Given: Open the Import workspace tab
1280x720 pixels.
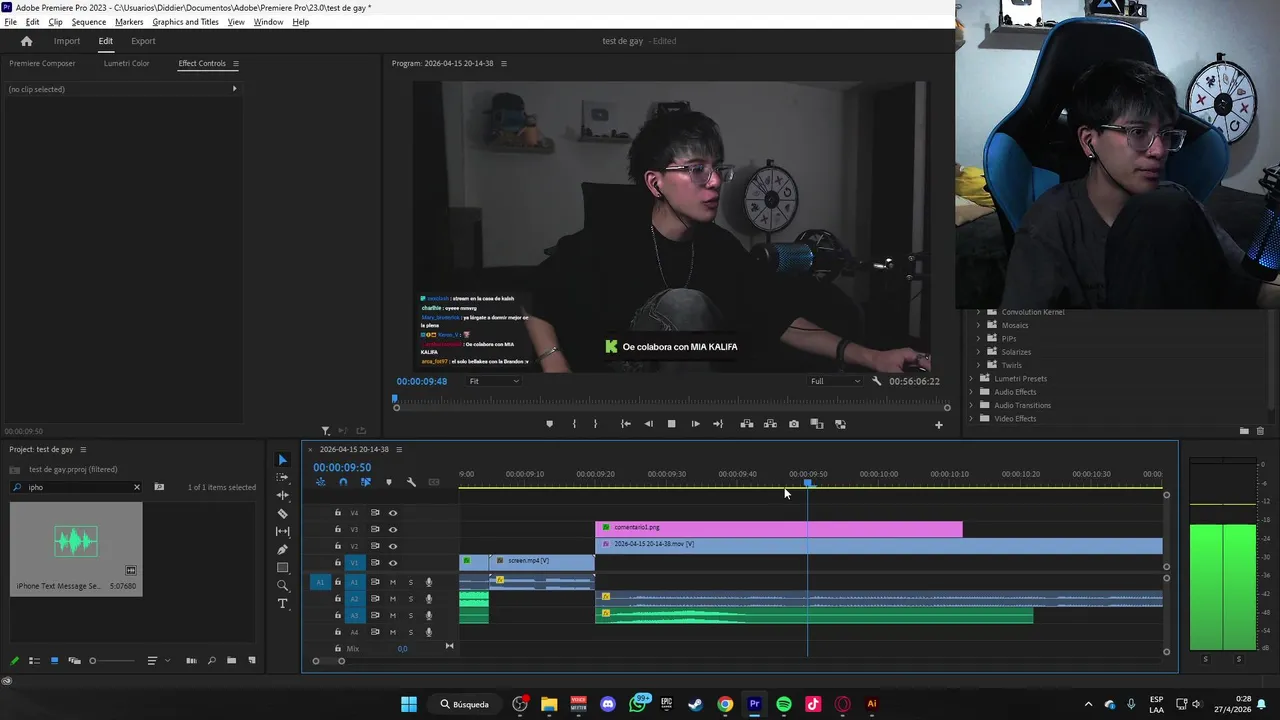Looking at the screenshot, I should pos(67,41).
